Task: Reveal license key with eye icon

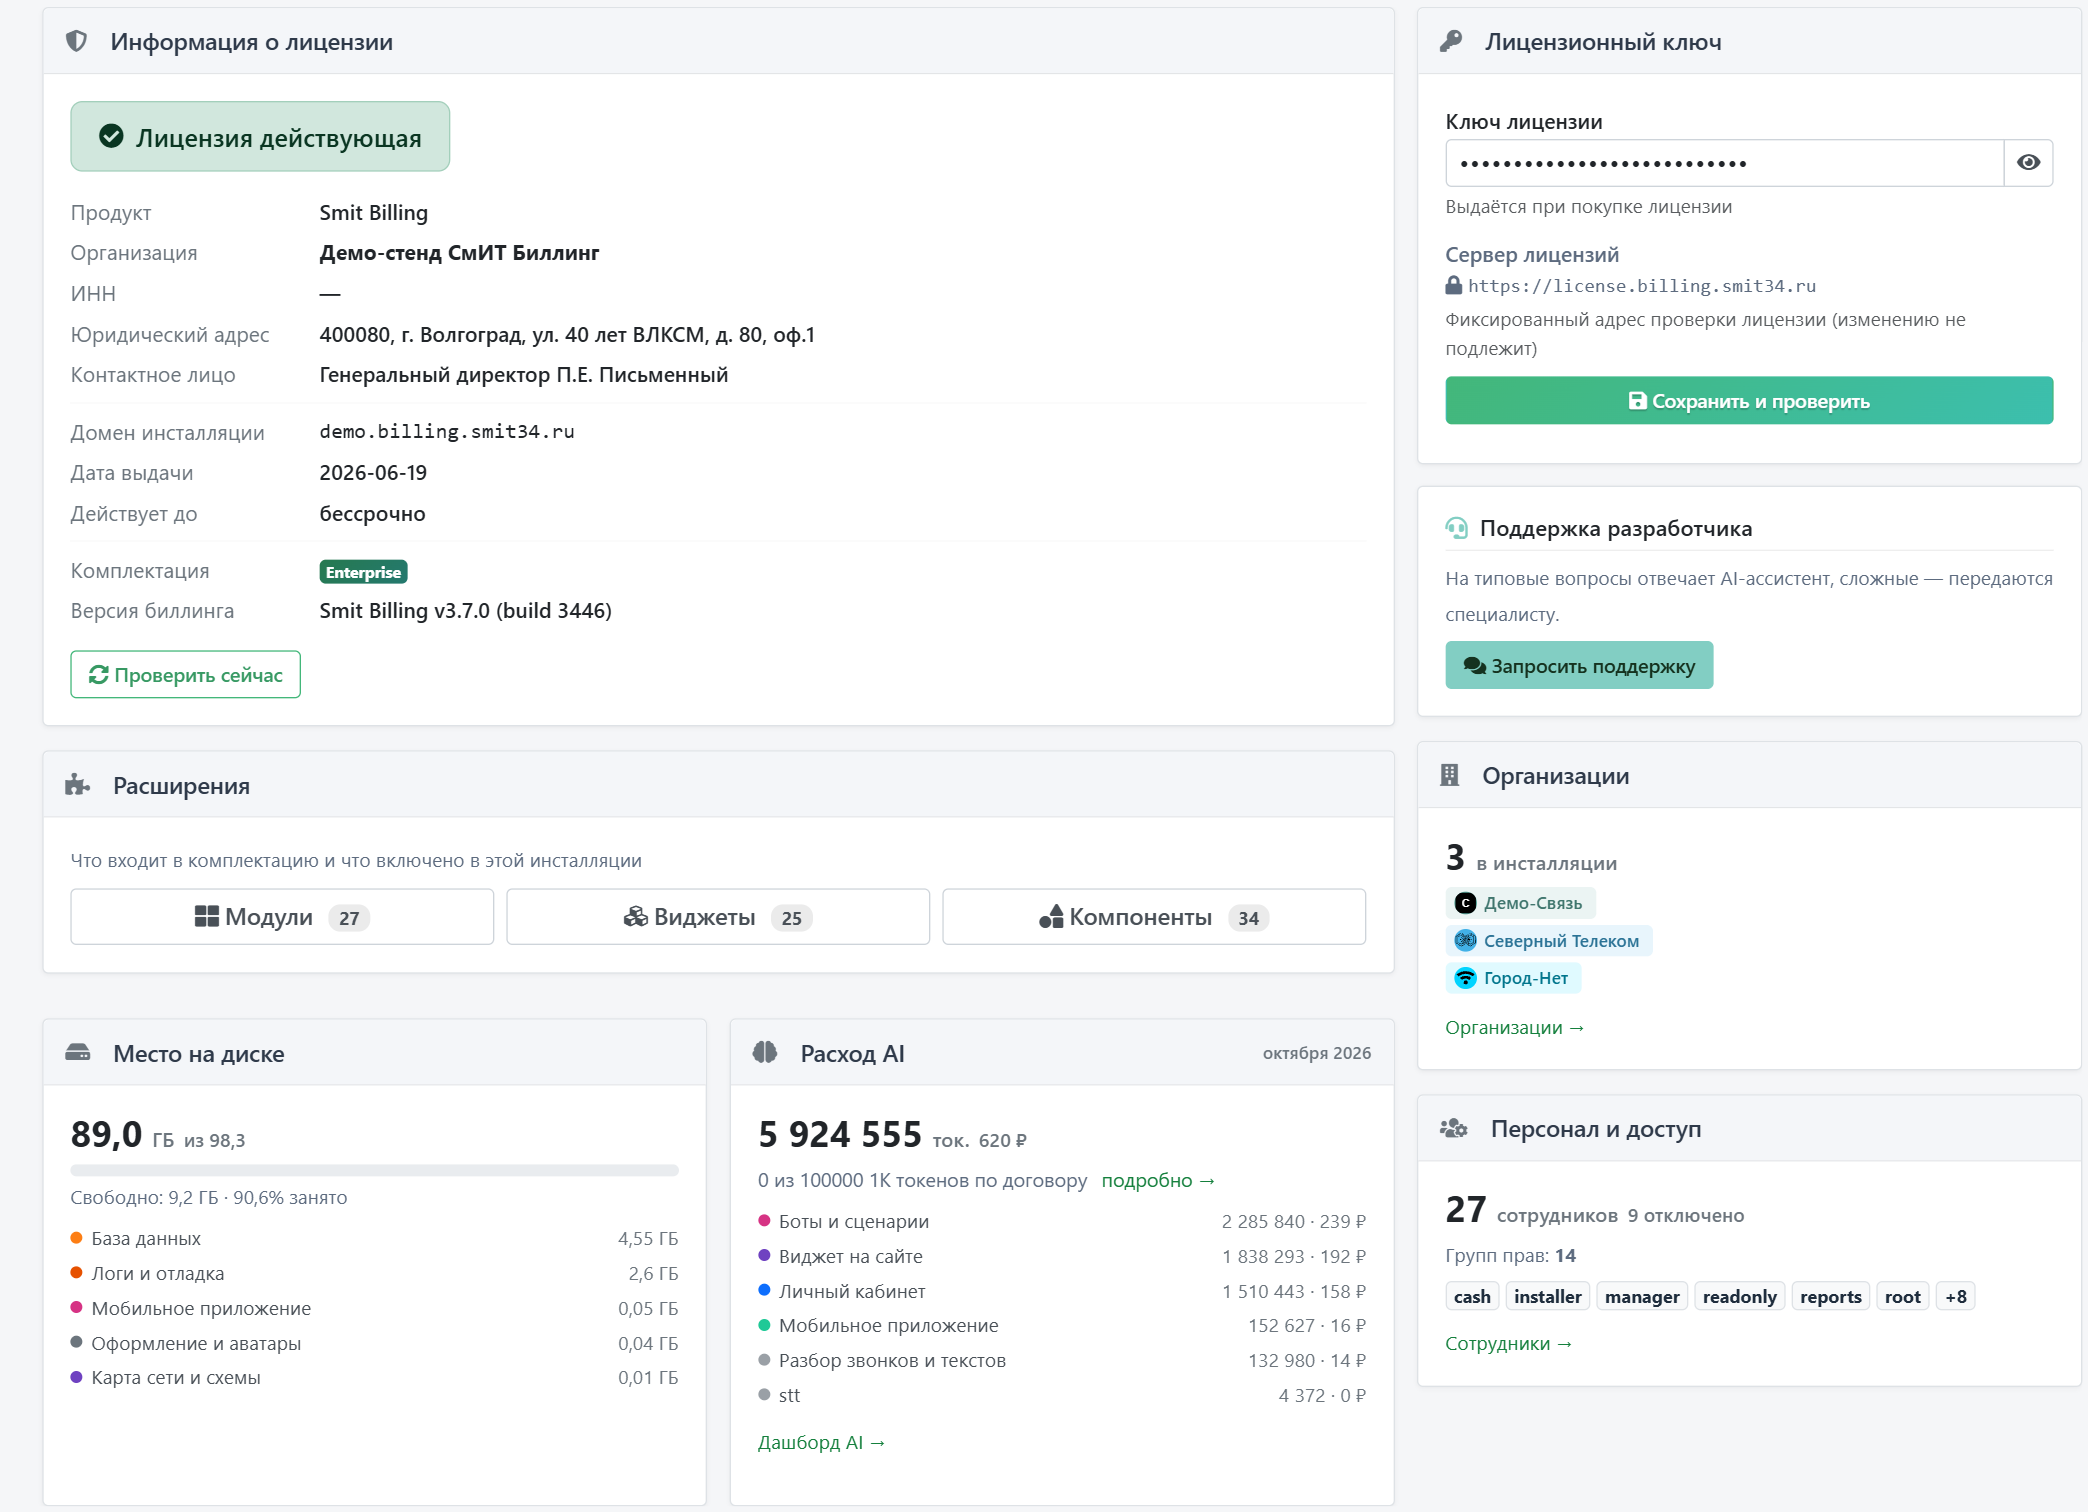Action: tap(2028, 163)
